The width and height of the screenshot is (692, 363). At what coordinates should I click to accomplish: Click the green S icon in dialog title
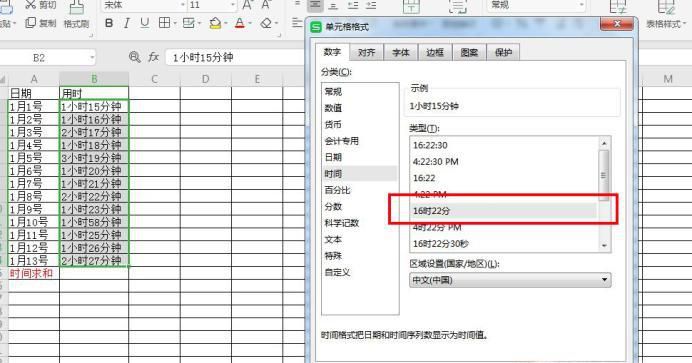316,27
